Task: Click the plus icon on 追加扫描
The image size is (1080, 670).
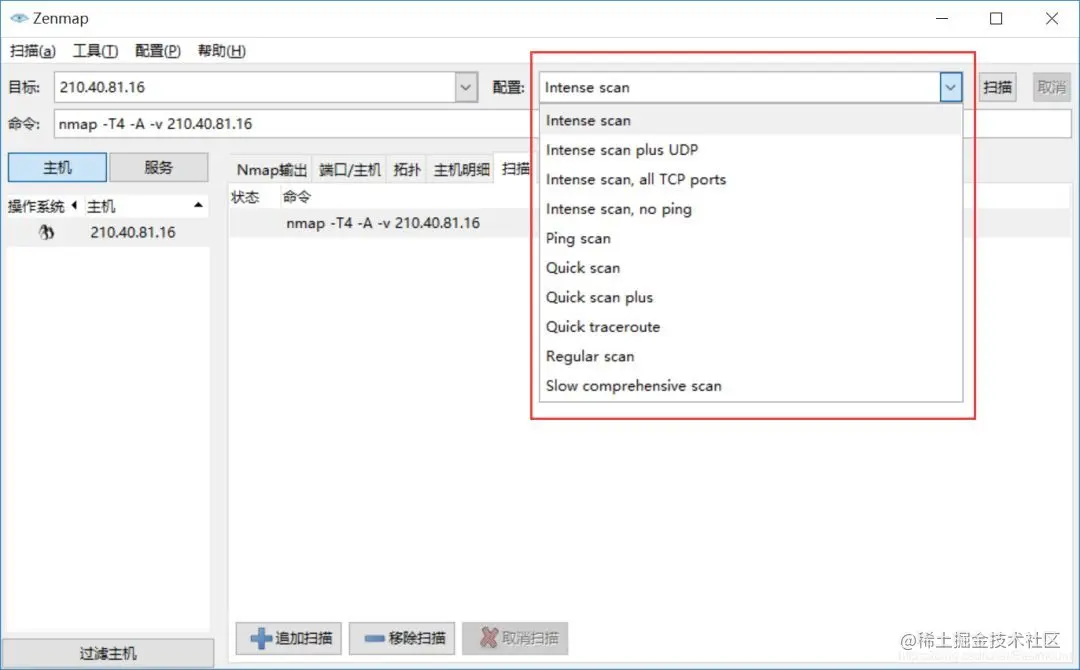Action: tap(260, 638)
